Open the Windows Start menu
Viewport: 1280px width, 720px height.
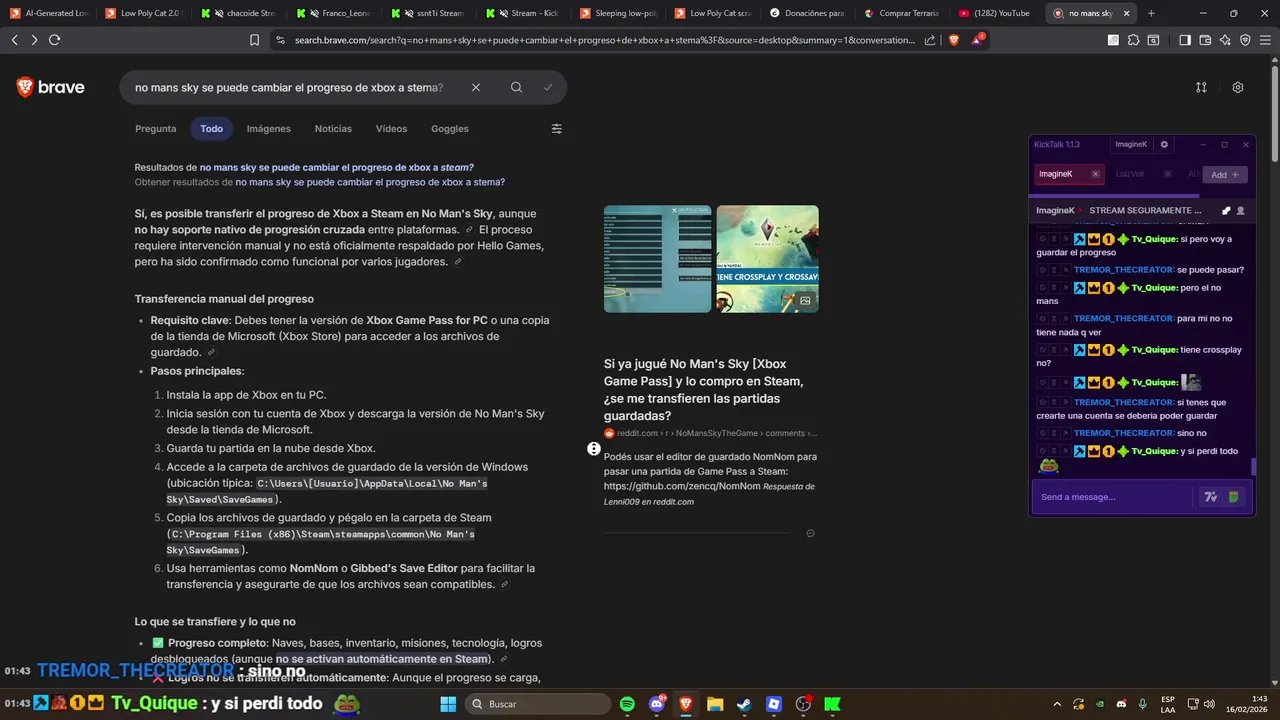[x=448, y=704]
